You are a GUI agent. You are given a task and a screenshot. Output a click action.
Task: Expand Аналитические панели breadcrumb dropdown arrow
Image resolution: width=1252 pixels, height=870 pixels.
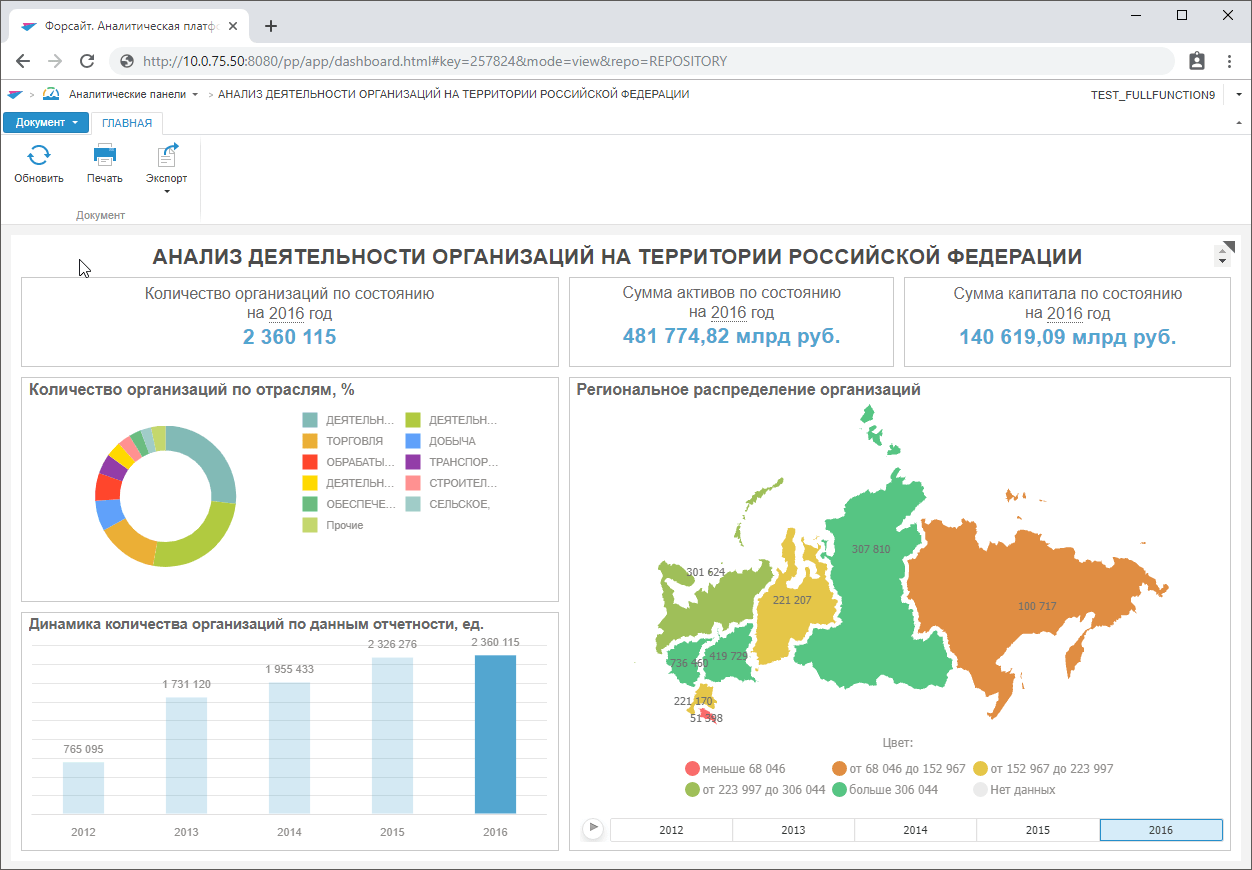[195, 95]
